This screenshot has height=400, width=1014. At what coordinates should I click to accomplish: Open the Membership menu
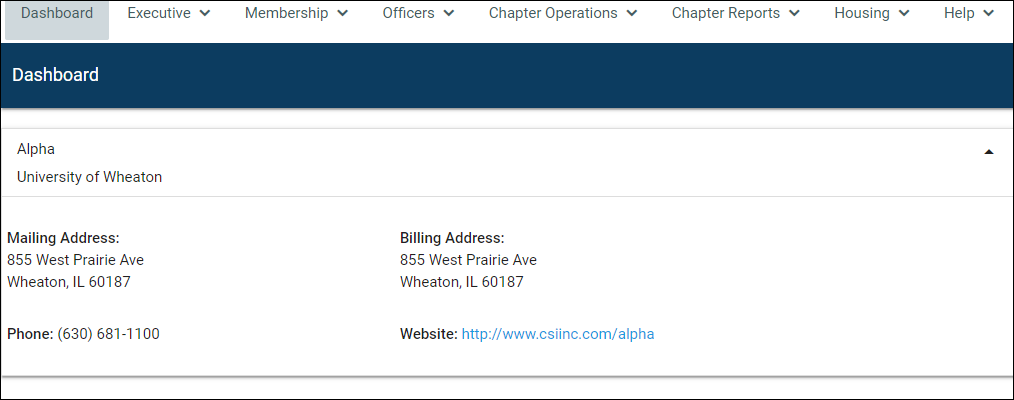point(286,14)
